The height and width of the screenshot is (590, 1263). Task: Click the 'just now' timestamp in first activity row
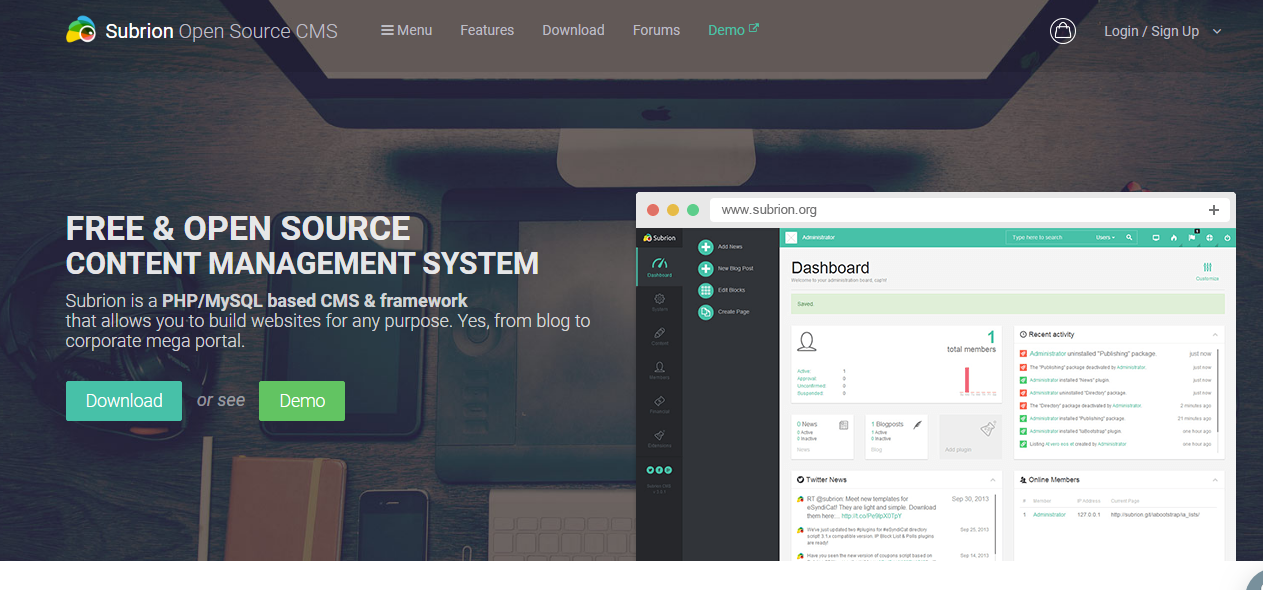(1200, 353)
